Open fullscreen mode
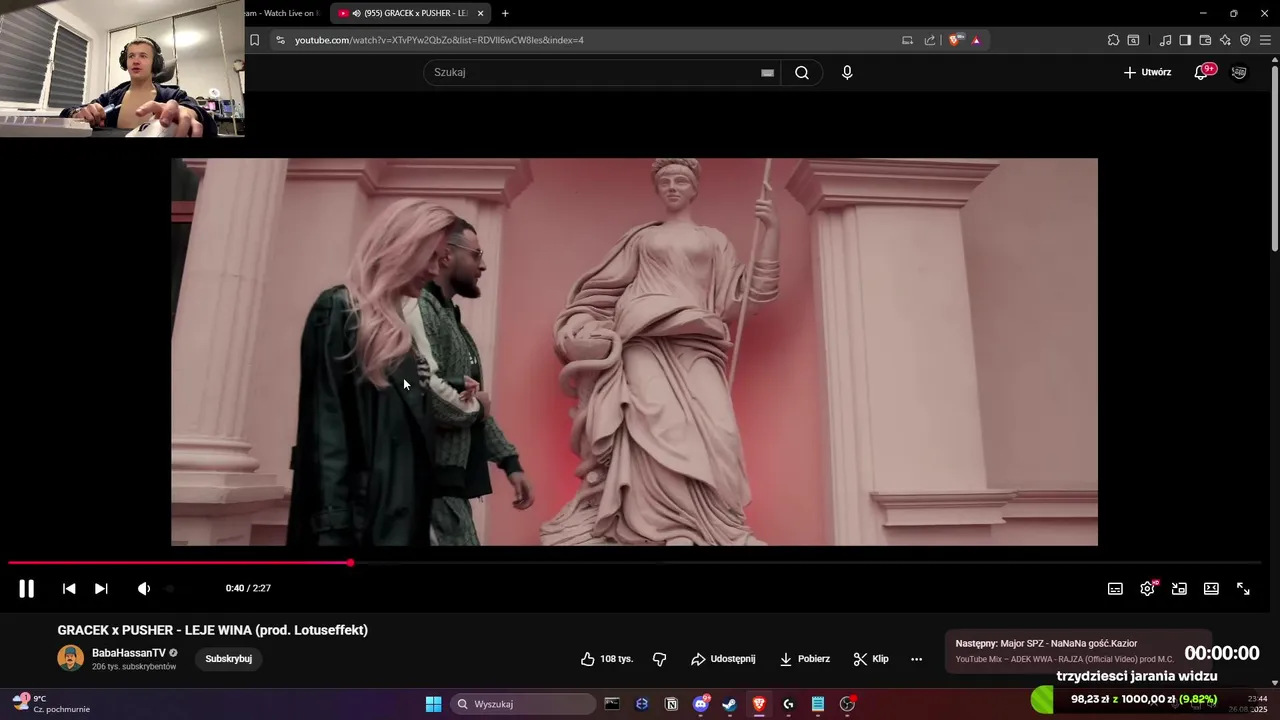This screenshot has height=720, width=1280. (1243, 589)
